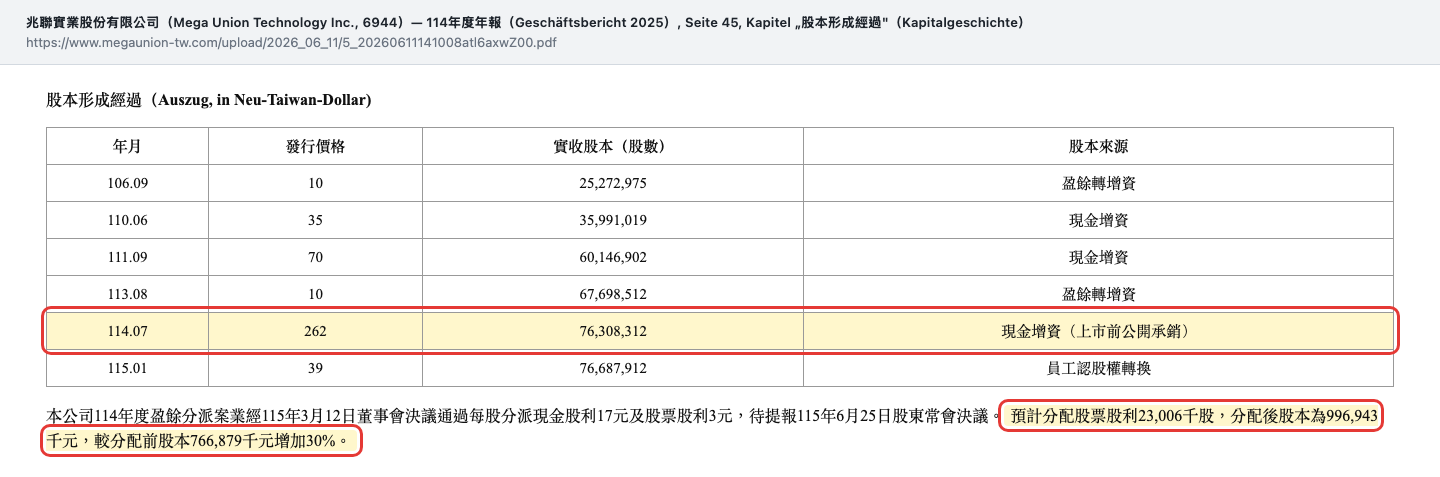The image size is (1440, 477).
Task: Click the 年月 column header
Action: click(x=127, y=146)
